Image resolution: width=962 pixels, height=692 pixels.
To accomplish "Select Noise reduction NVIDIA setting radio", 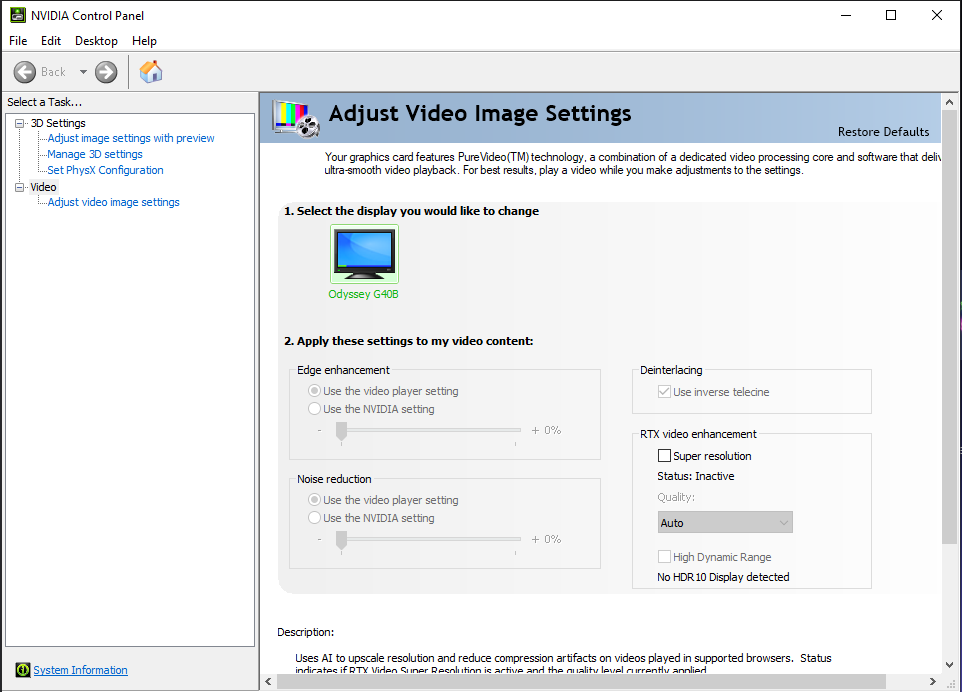I will pos(315,518).
